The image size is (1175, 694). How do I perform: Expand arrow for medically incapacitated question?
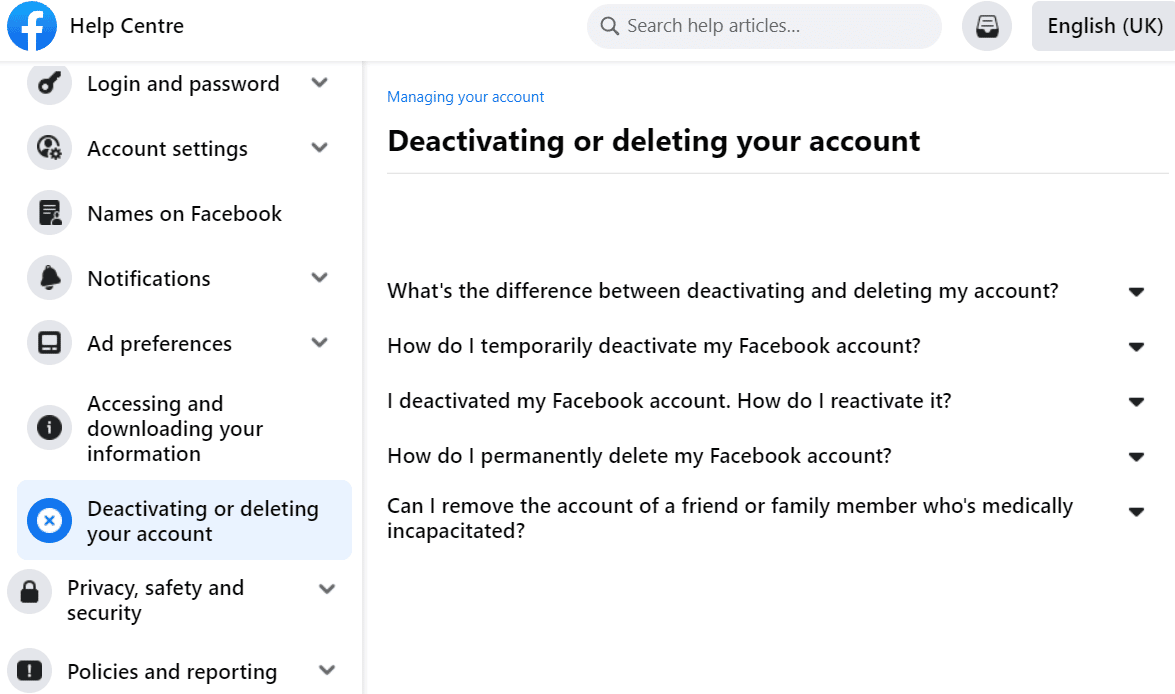click(1137, 512)
